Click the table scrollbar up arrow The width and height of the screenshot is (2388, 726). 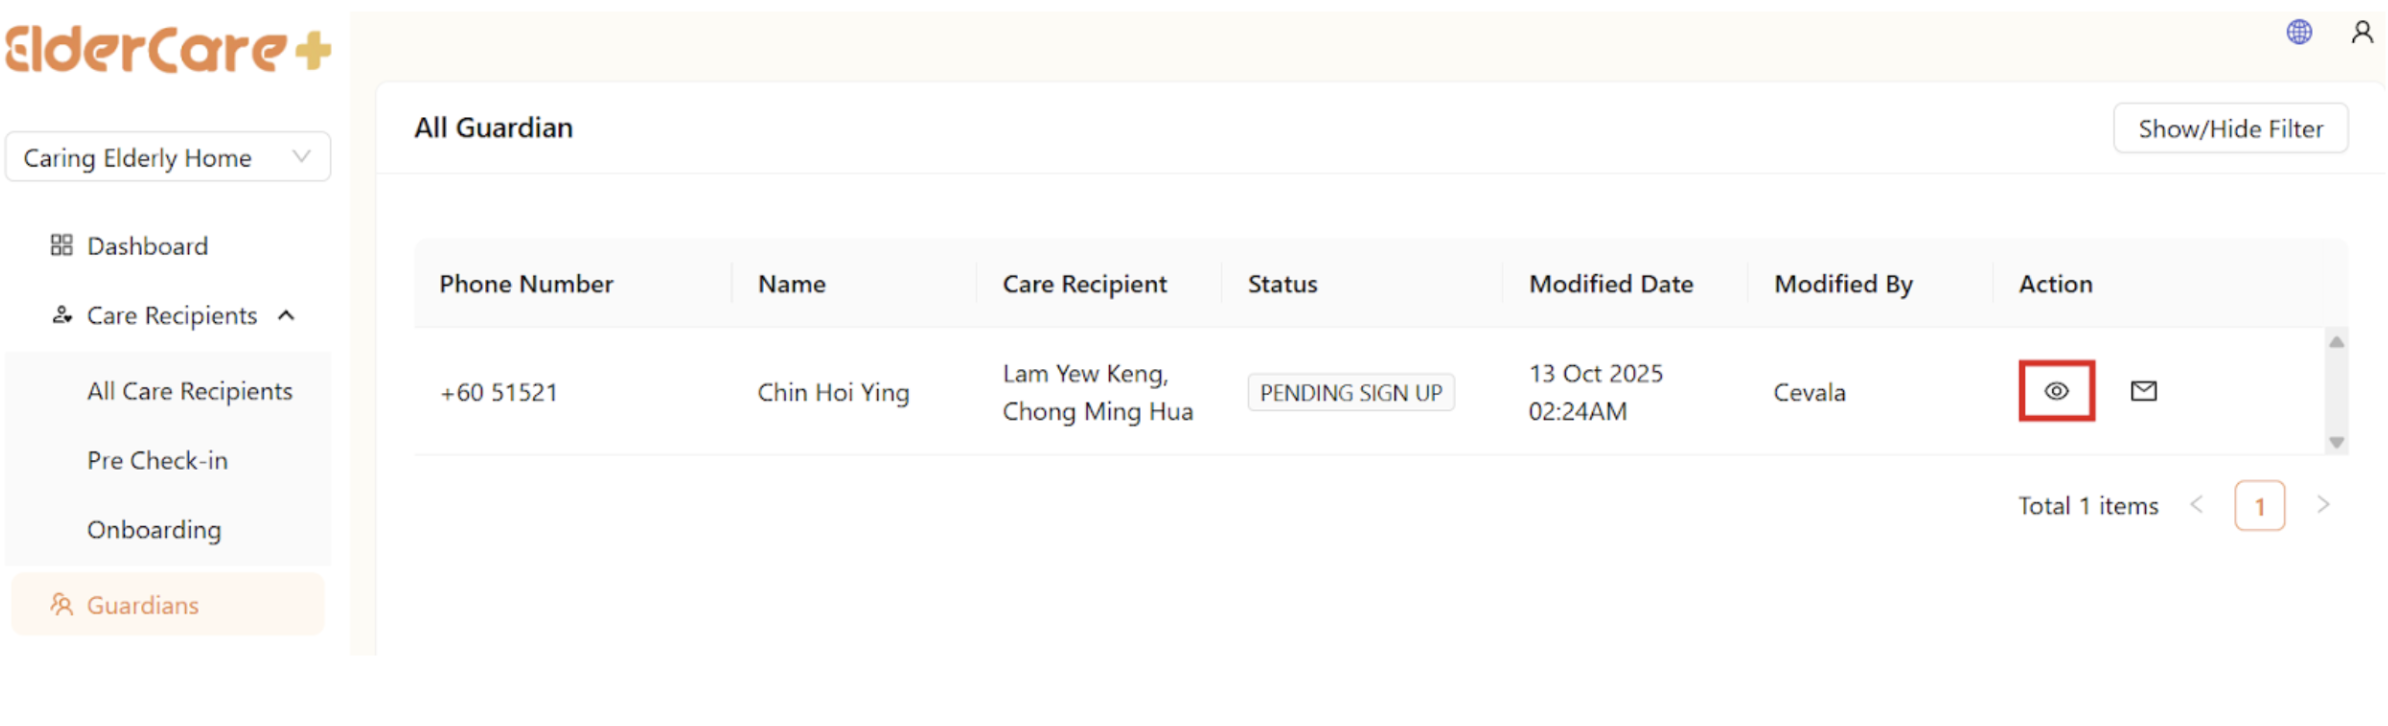[2336, 342]
